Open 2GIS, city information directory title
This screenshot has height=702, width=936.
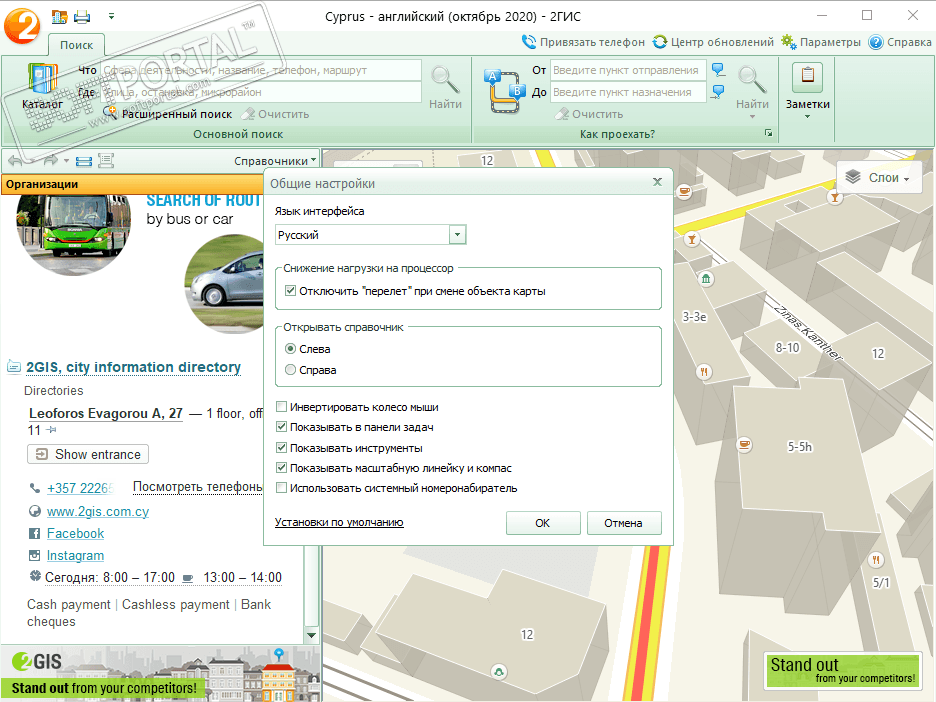pos(134,367)
